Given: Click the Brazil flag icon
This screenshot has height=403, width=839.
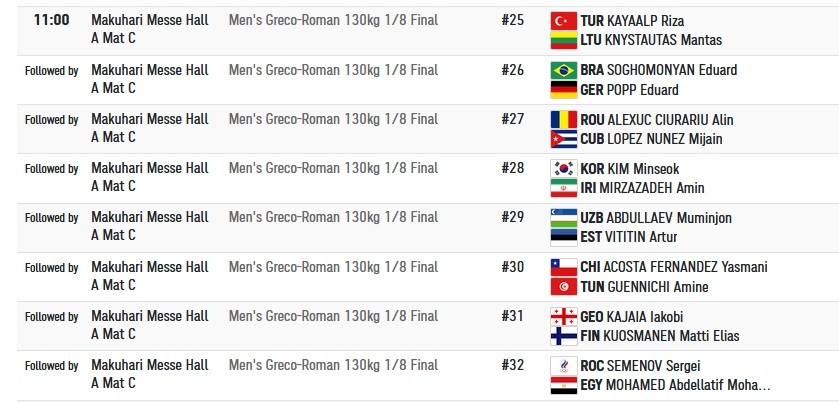Looking at the screenshot, I should click(x=564, y=70).
